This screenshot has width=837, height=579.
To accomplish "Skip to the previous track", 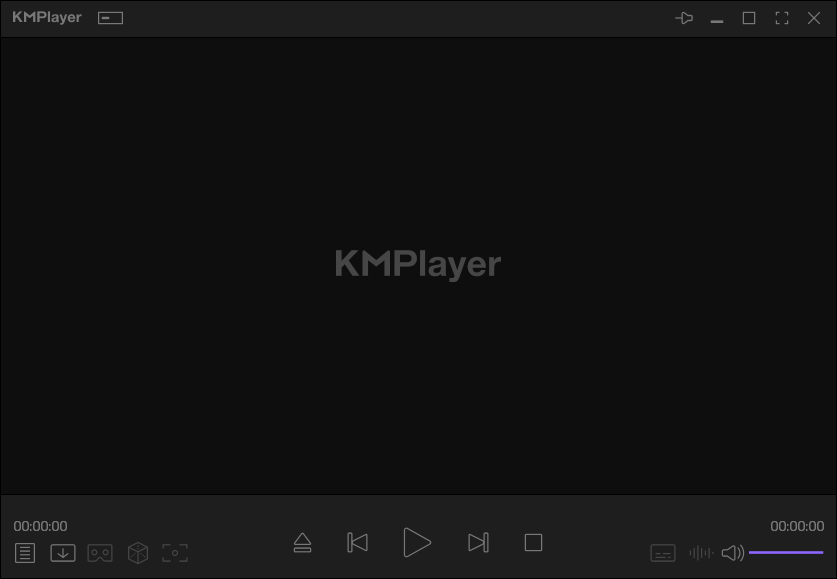I will click(x=357, y=543).
